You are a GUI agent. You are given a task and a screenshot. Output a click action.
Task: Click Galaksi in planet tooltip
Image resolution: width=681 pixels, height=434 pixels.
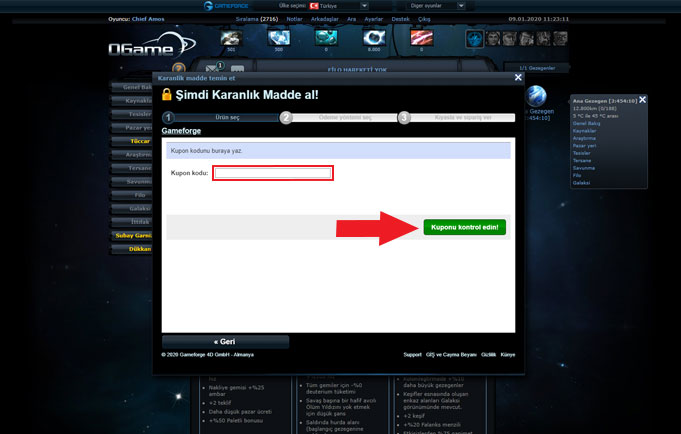click(x=581, y=182)
